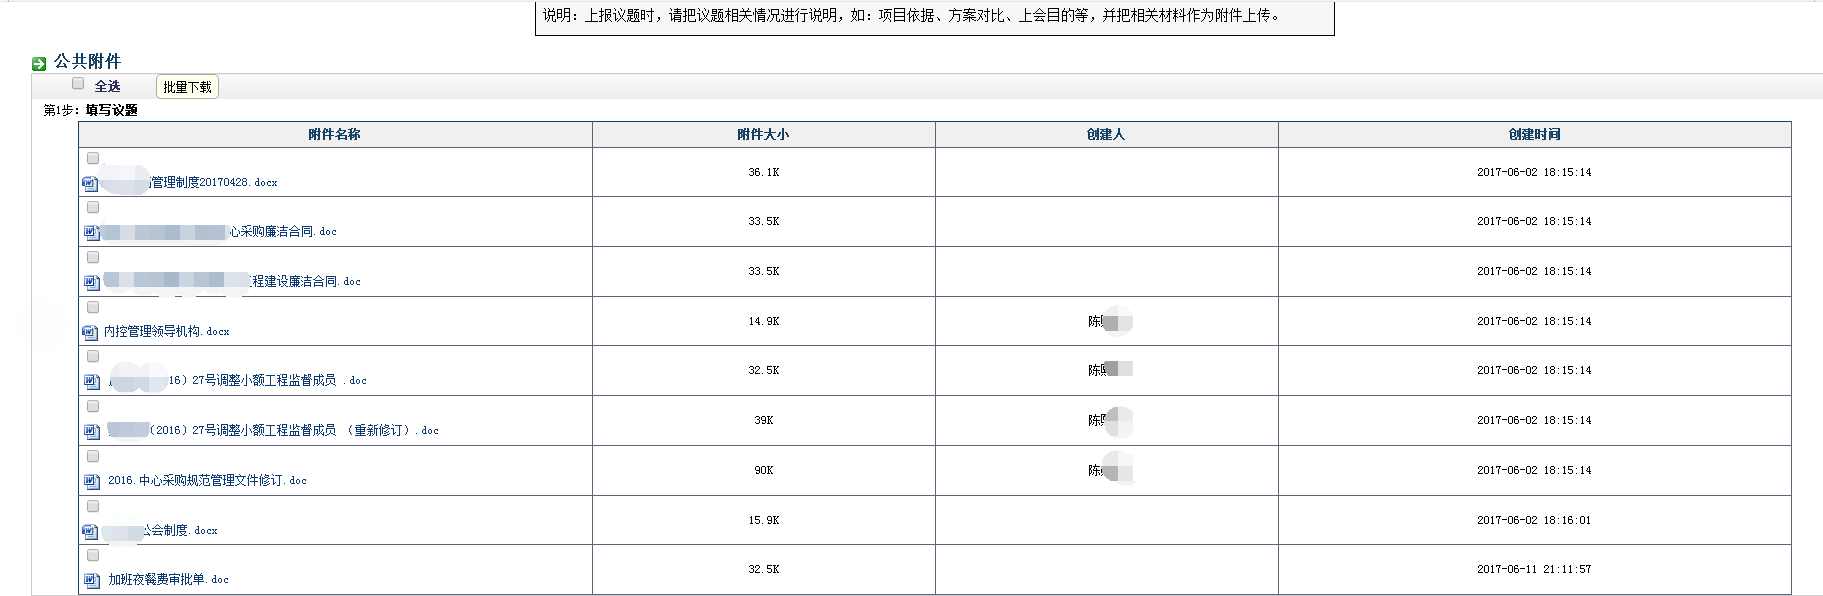Check the box for 心采购廉洁合同.doc
Viewport: 1823px width, 596px height.
(93, 207)
